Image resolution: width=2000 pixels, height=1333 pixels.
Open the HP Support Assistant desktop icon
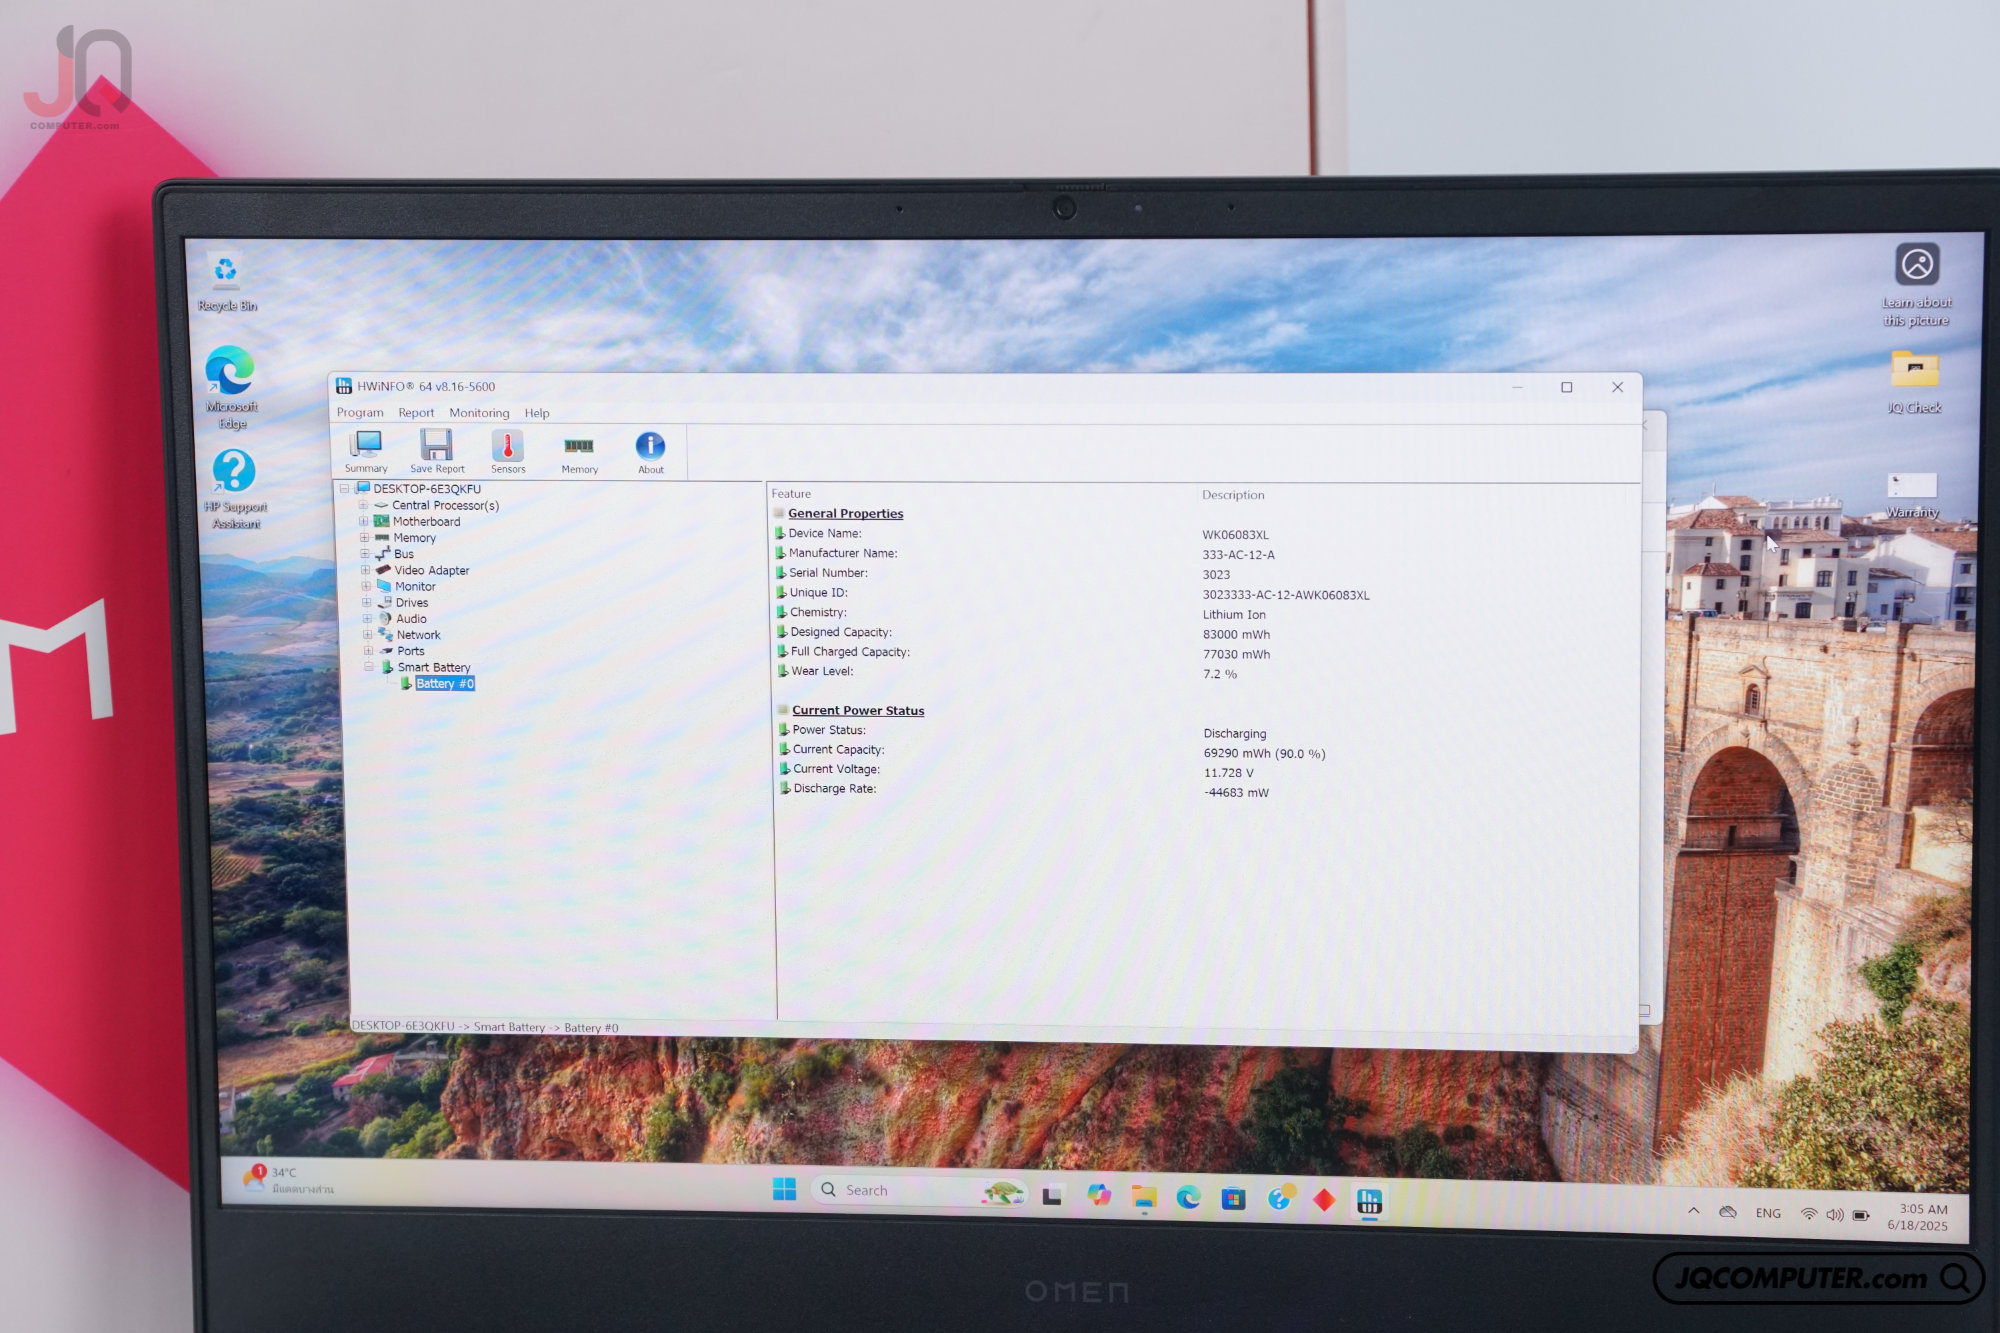[x=235, y=488]
